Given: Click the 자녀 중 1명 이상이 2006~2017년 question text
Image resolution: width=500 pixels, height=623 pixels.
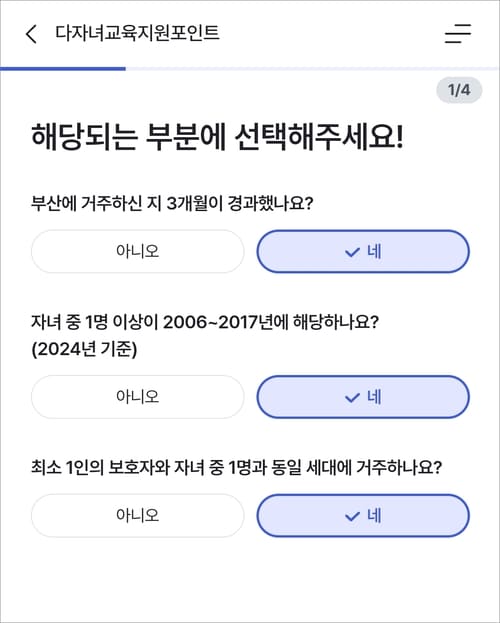Looking at the screenshot, I should click(205, 322).
